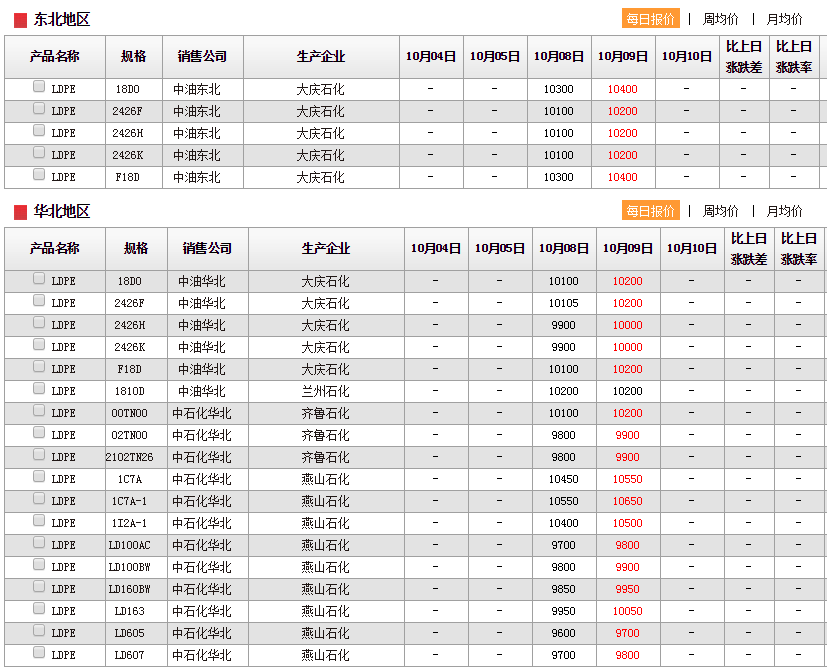Image resolution: width=827 pixels, height=669 pixels.
Task: Check the 东北地区 LDPE F18D row box
Action: [39, 174]
